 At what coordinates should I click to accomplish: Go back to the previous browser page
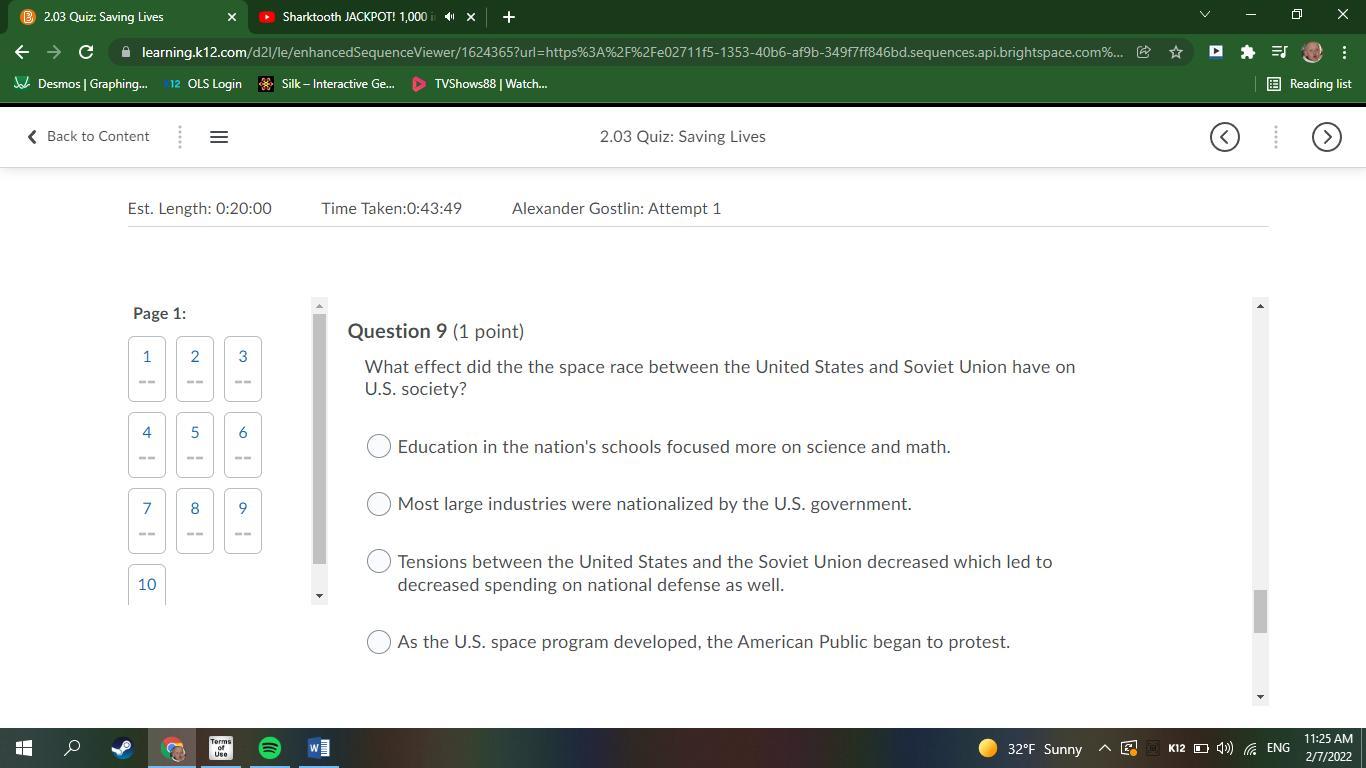22,52
